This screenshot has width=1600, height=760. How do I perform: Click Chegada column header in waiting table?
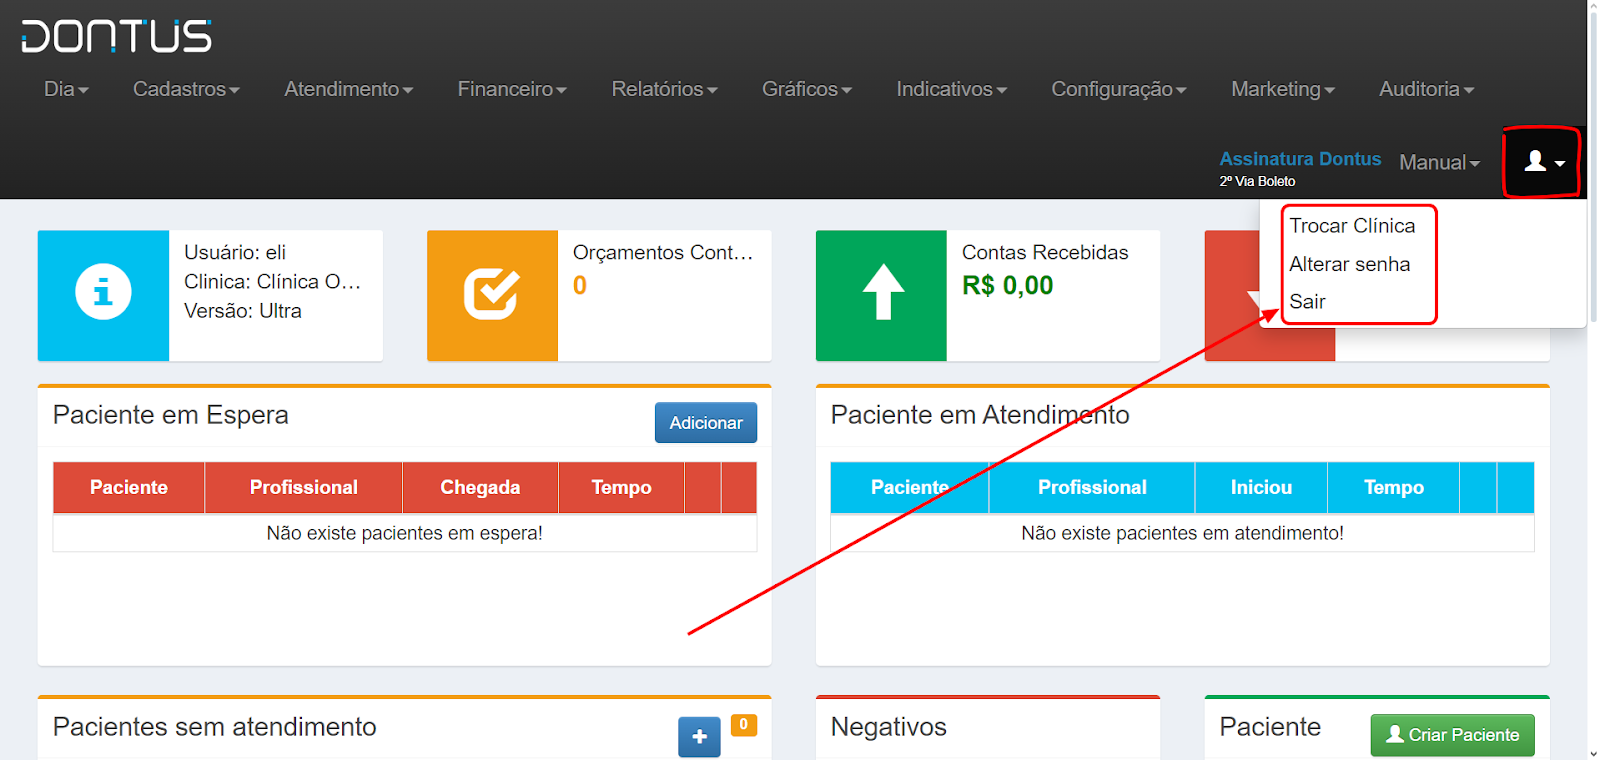pos(480,487)
